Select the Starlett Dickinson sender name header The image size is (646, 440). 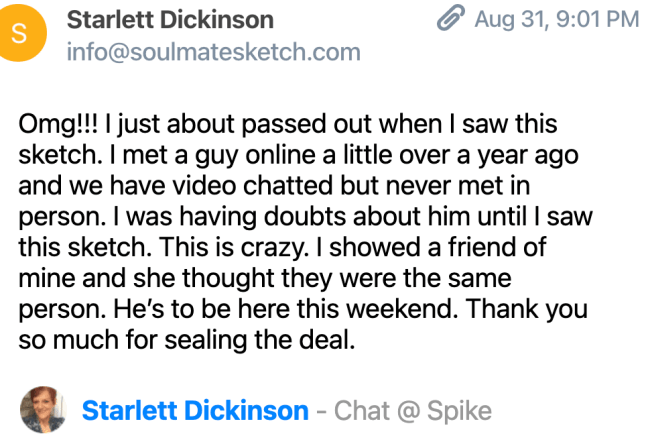[x=170, y=20]
